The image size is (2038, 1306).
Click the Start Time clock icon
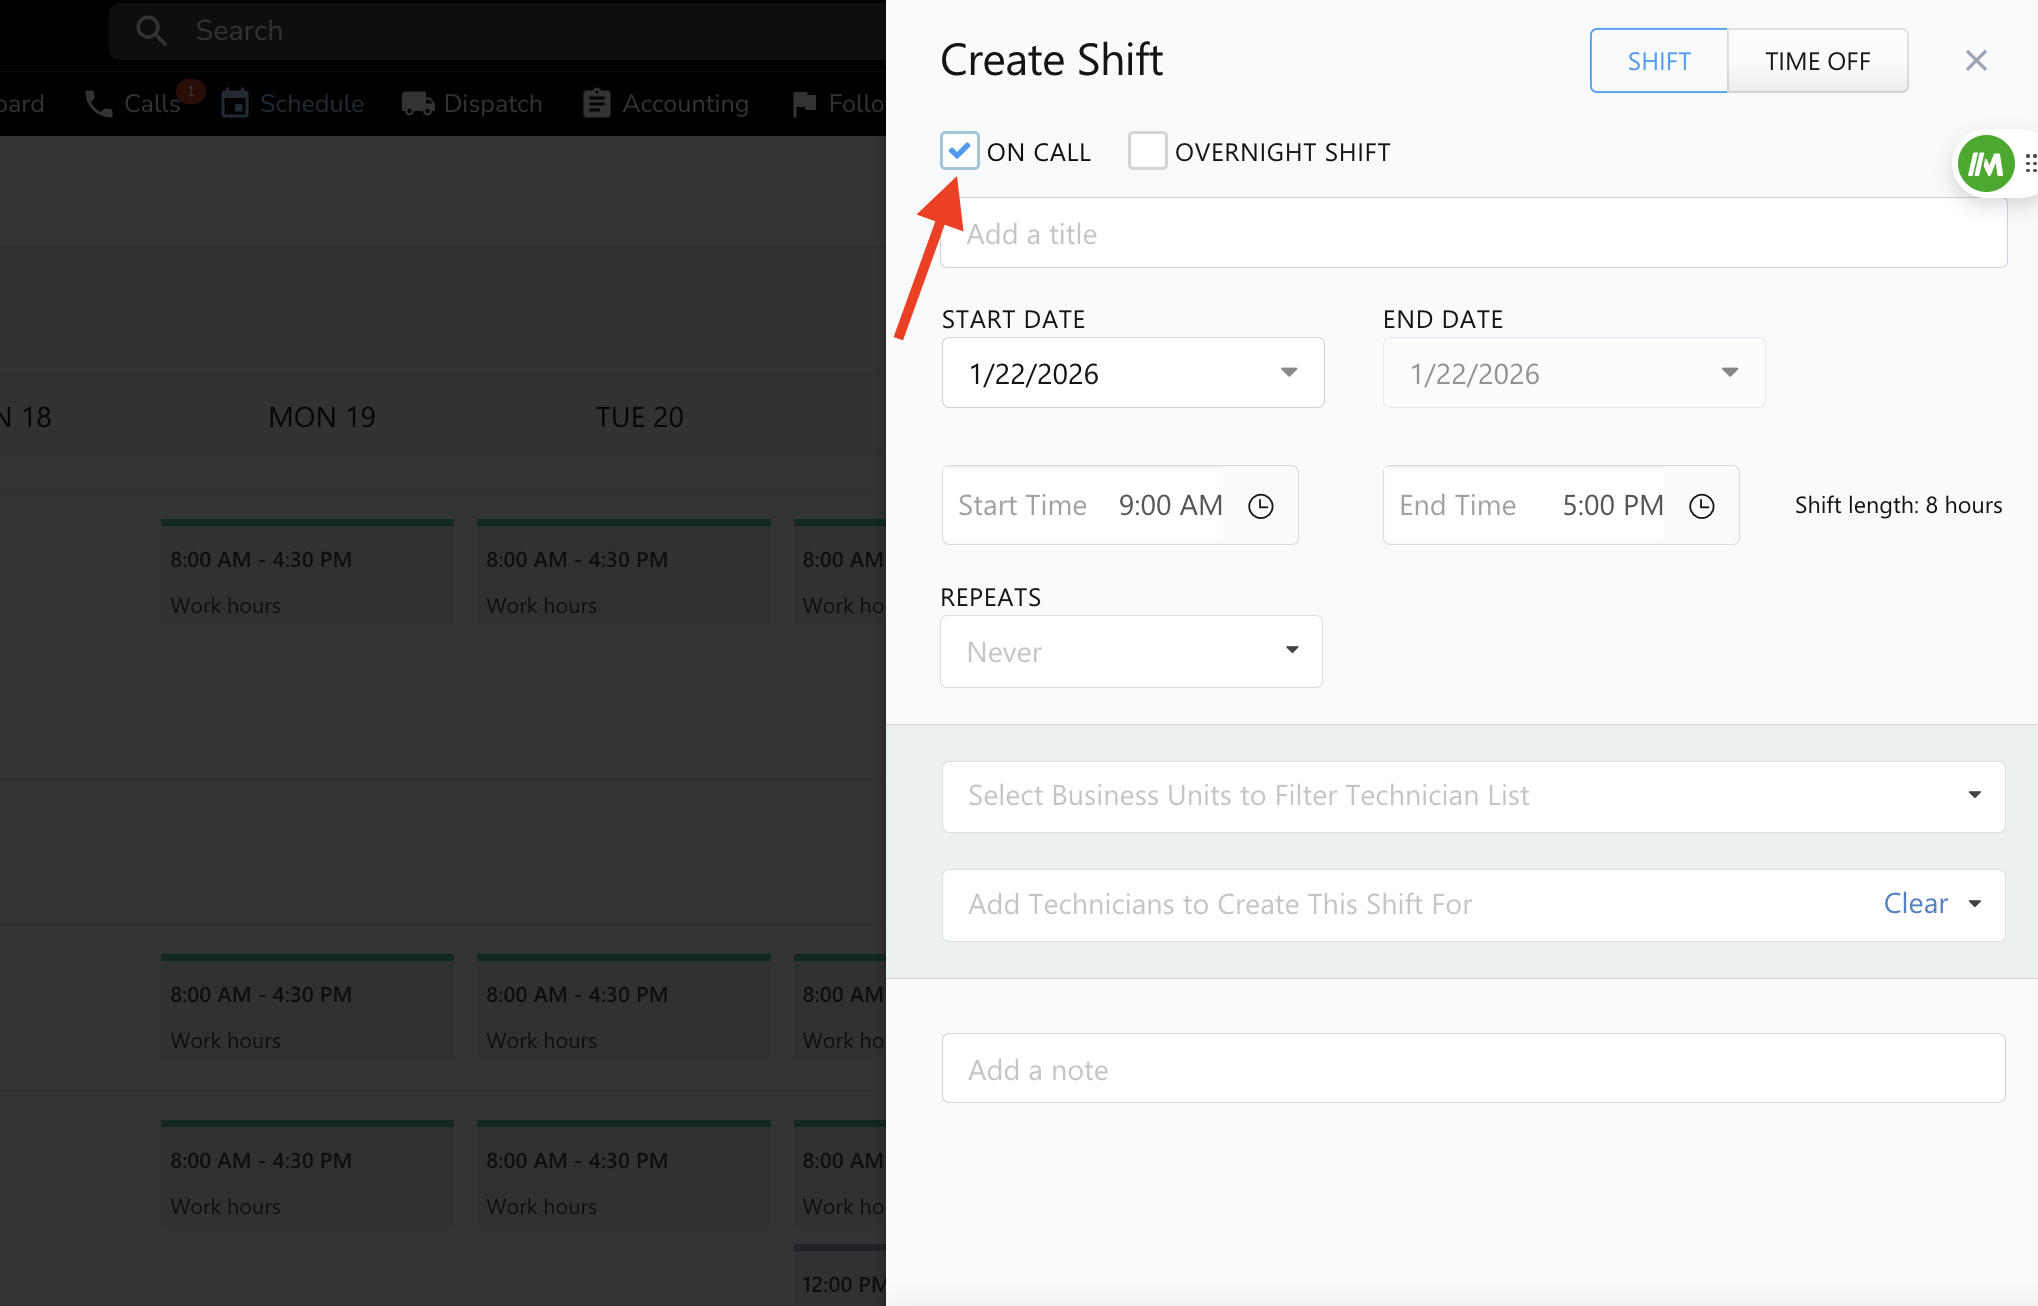click(1261, 506)
